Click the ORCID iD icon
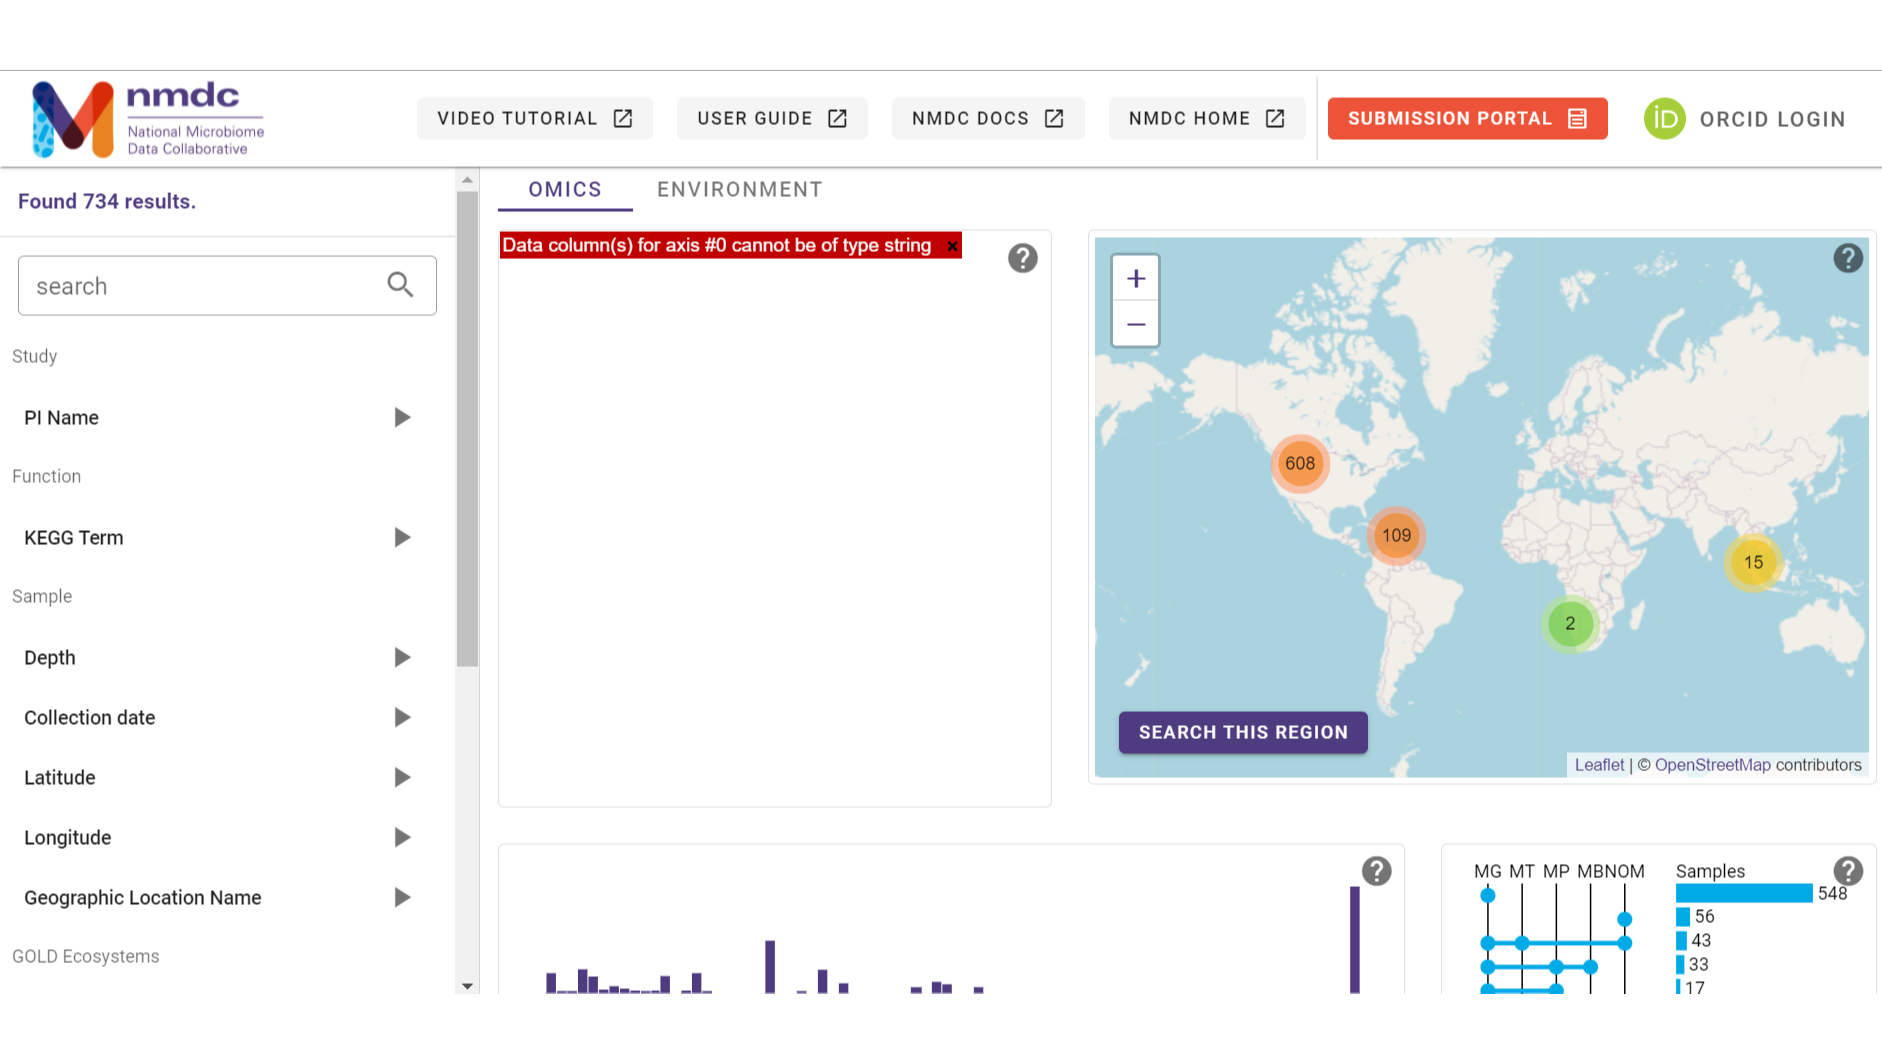Viewport: 1882px width, 1059px height. 1665,119
